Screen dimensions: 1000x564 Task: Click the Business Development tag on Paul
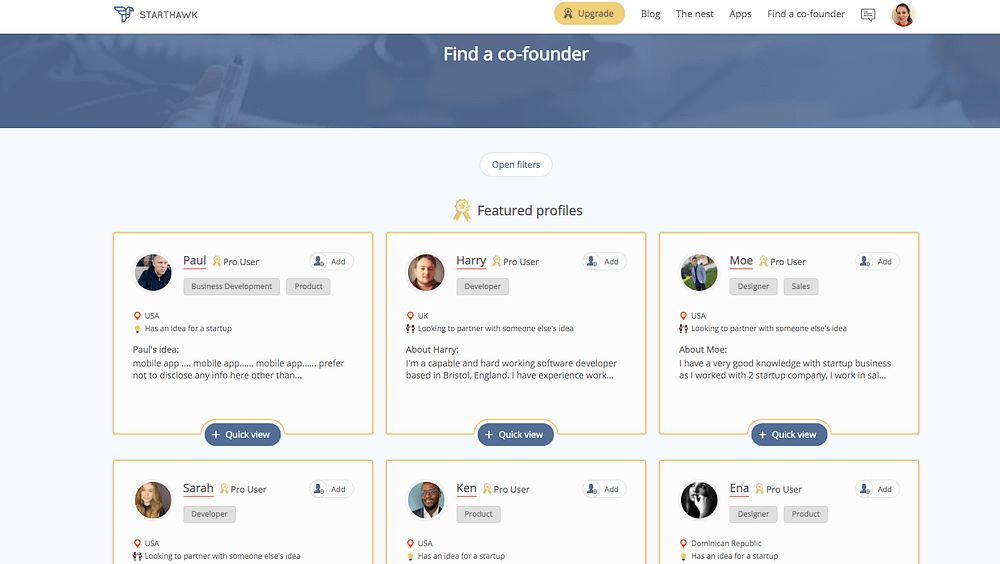click(232, 286)
